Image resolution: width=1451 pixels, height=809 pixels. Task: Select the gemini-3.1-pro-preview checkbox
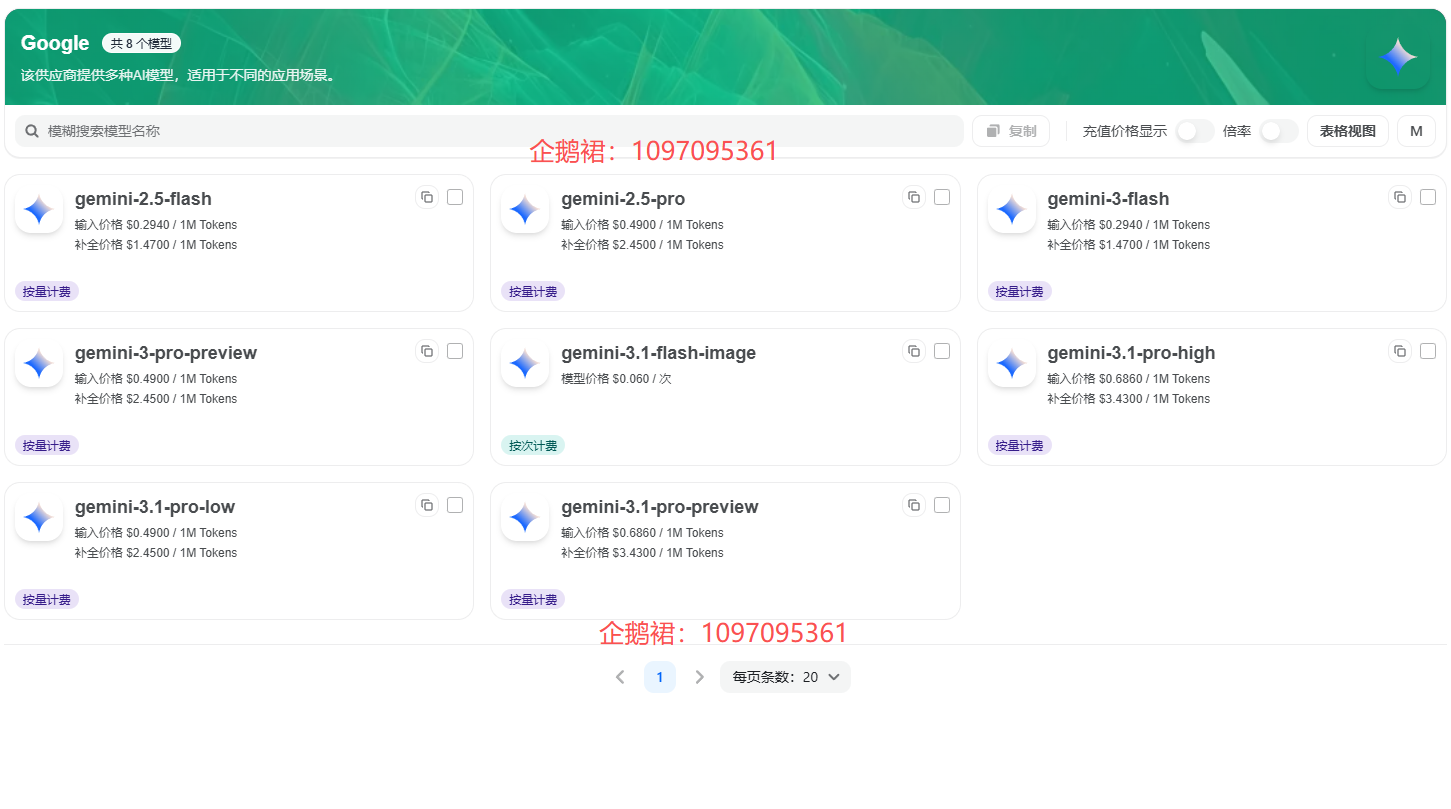[942, 505]
